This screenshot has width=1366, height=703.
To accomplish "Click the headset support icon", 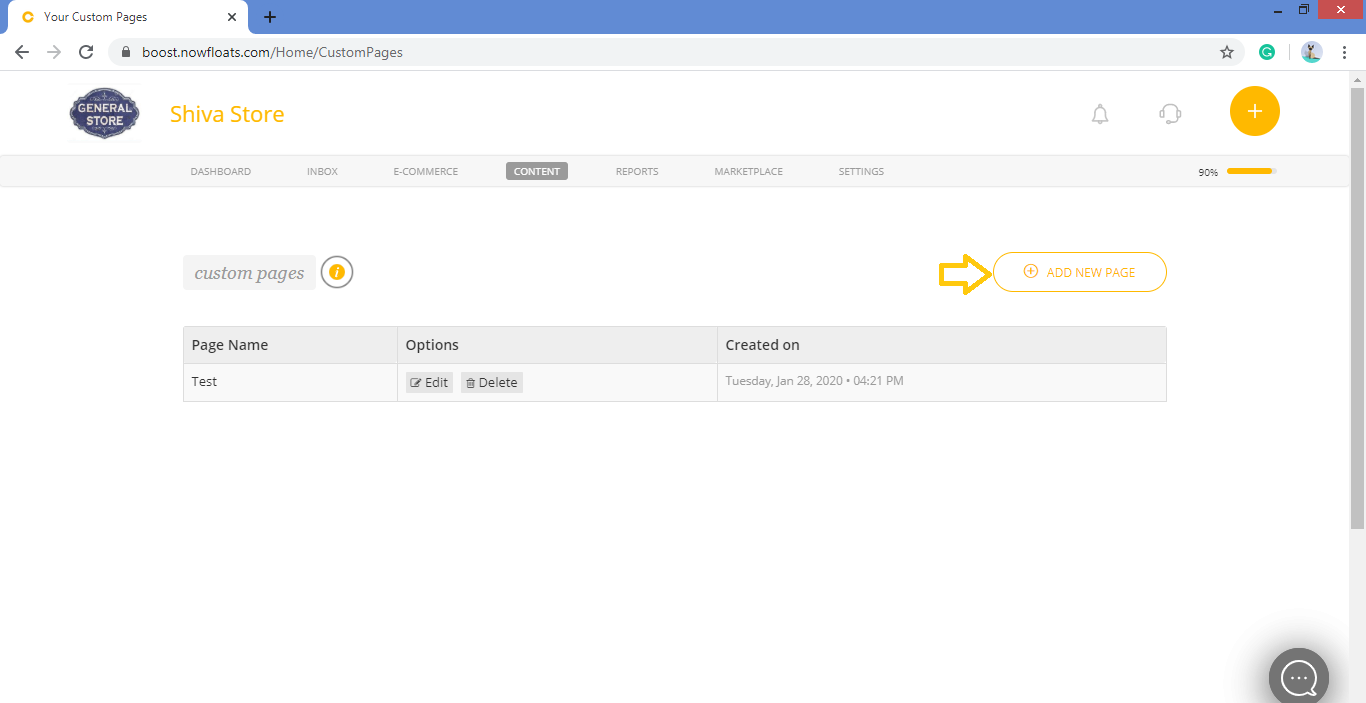I will pos(1169,114).
